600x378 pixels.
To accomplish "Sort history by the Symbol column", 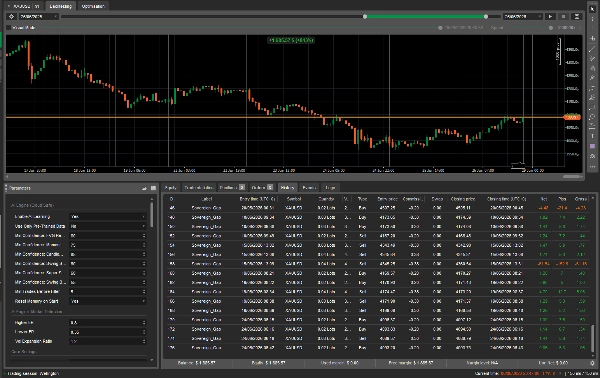I will coord(294,199).
